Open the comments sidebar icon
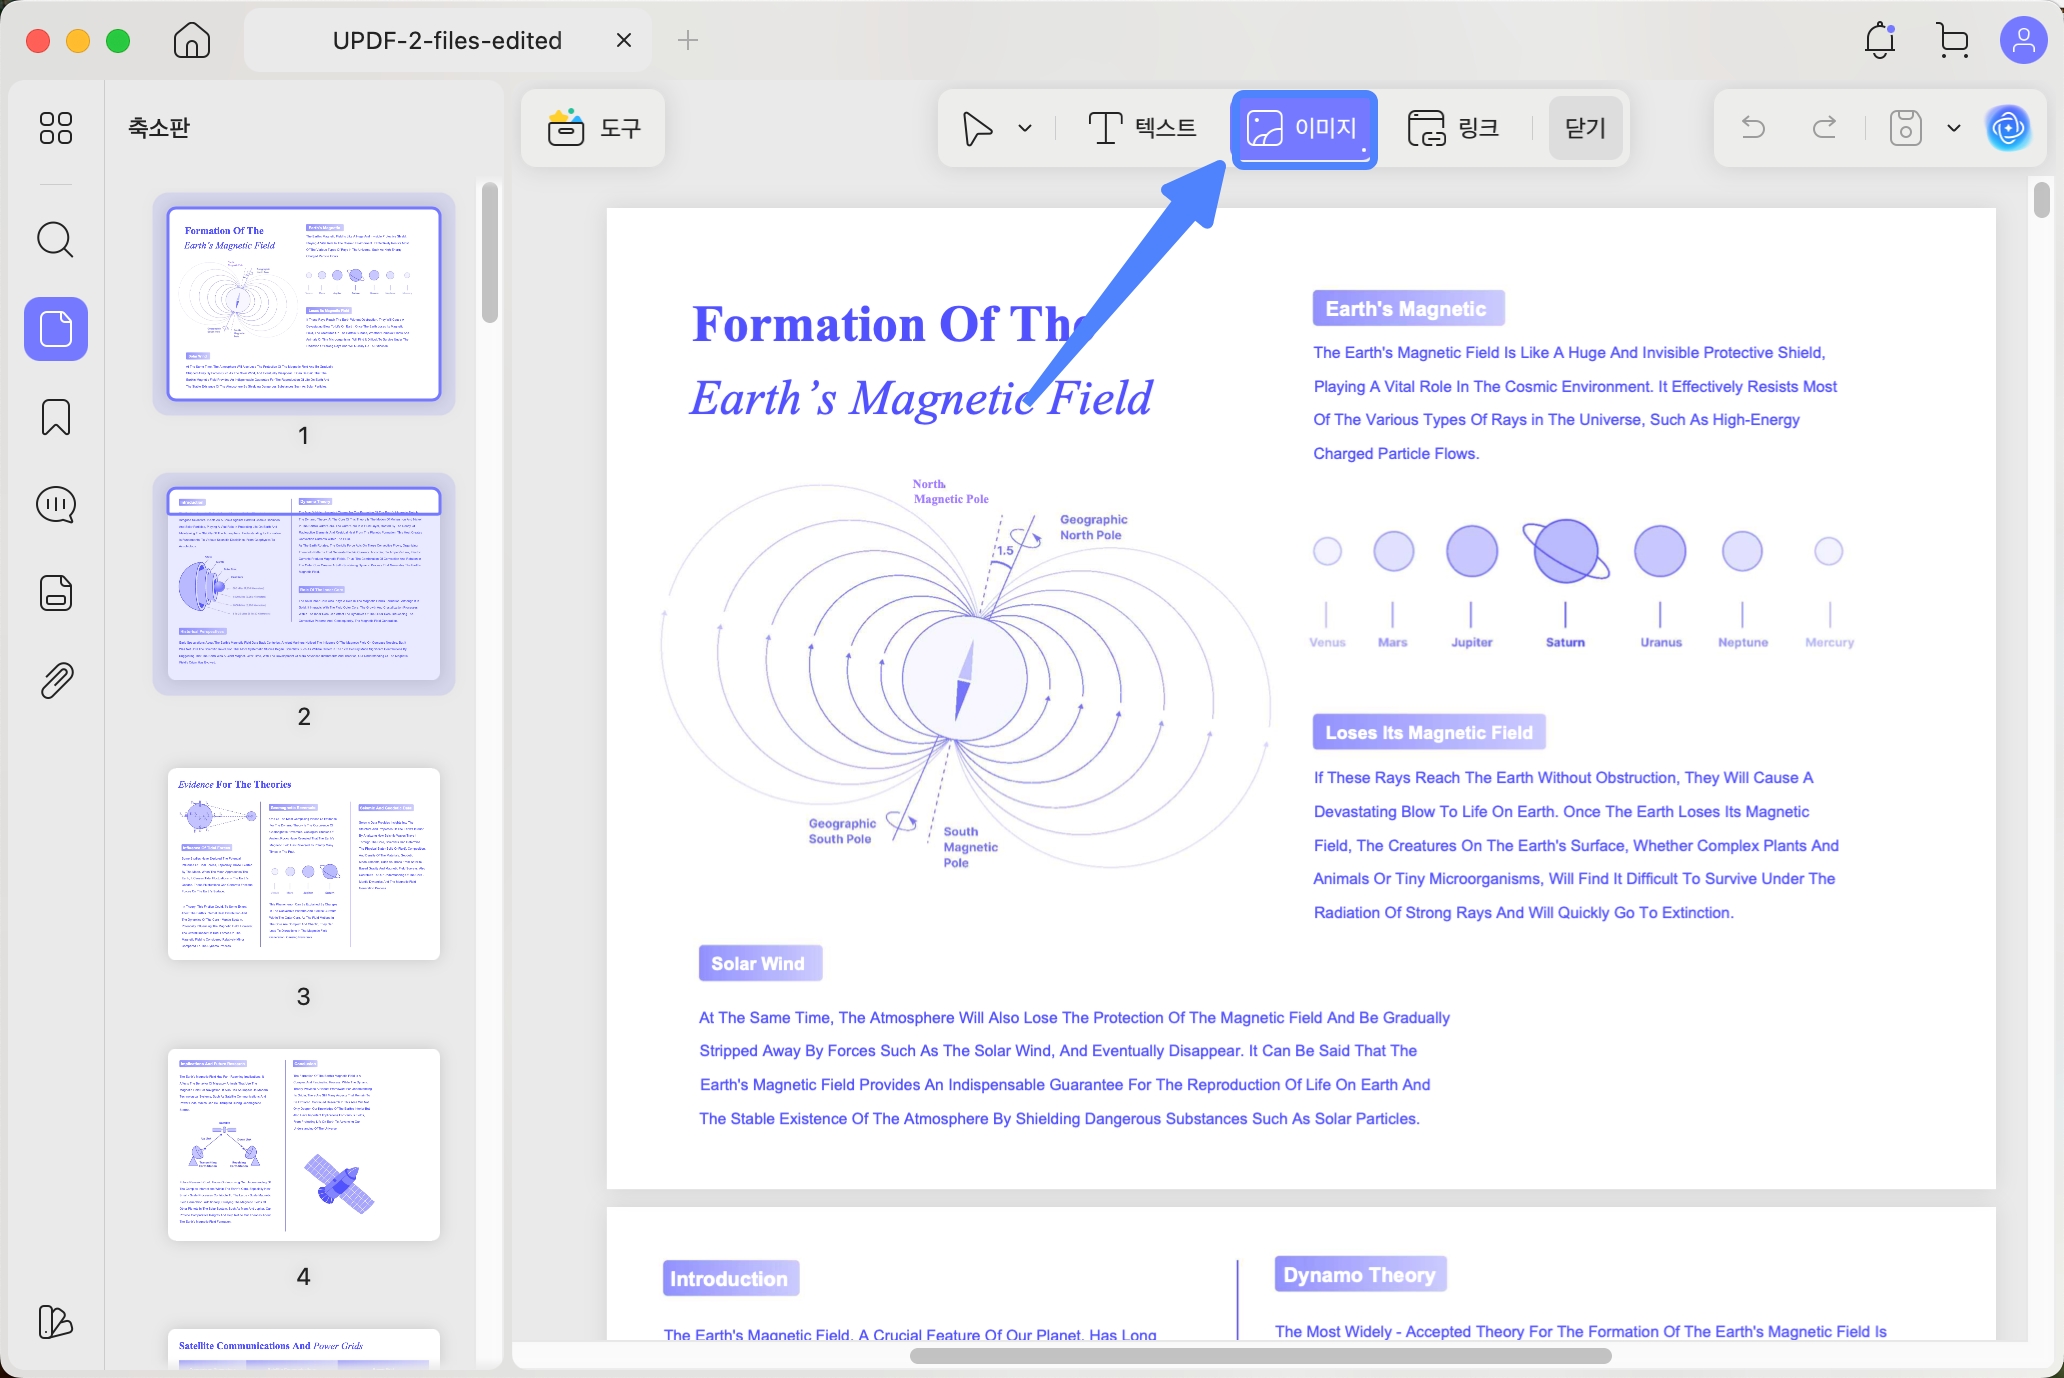 (56, 505)
